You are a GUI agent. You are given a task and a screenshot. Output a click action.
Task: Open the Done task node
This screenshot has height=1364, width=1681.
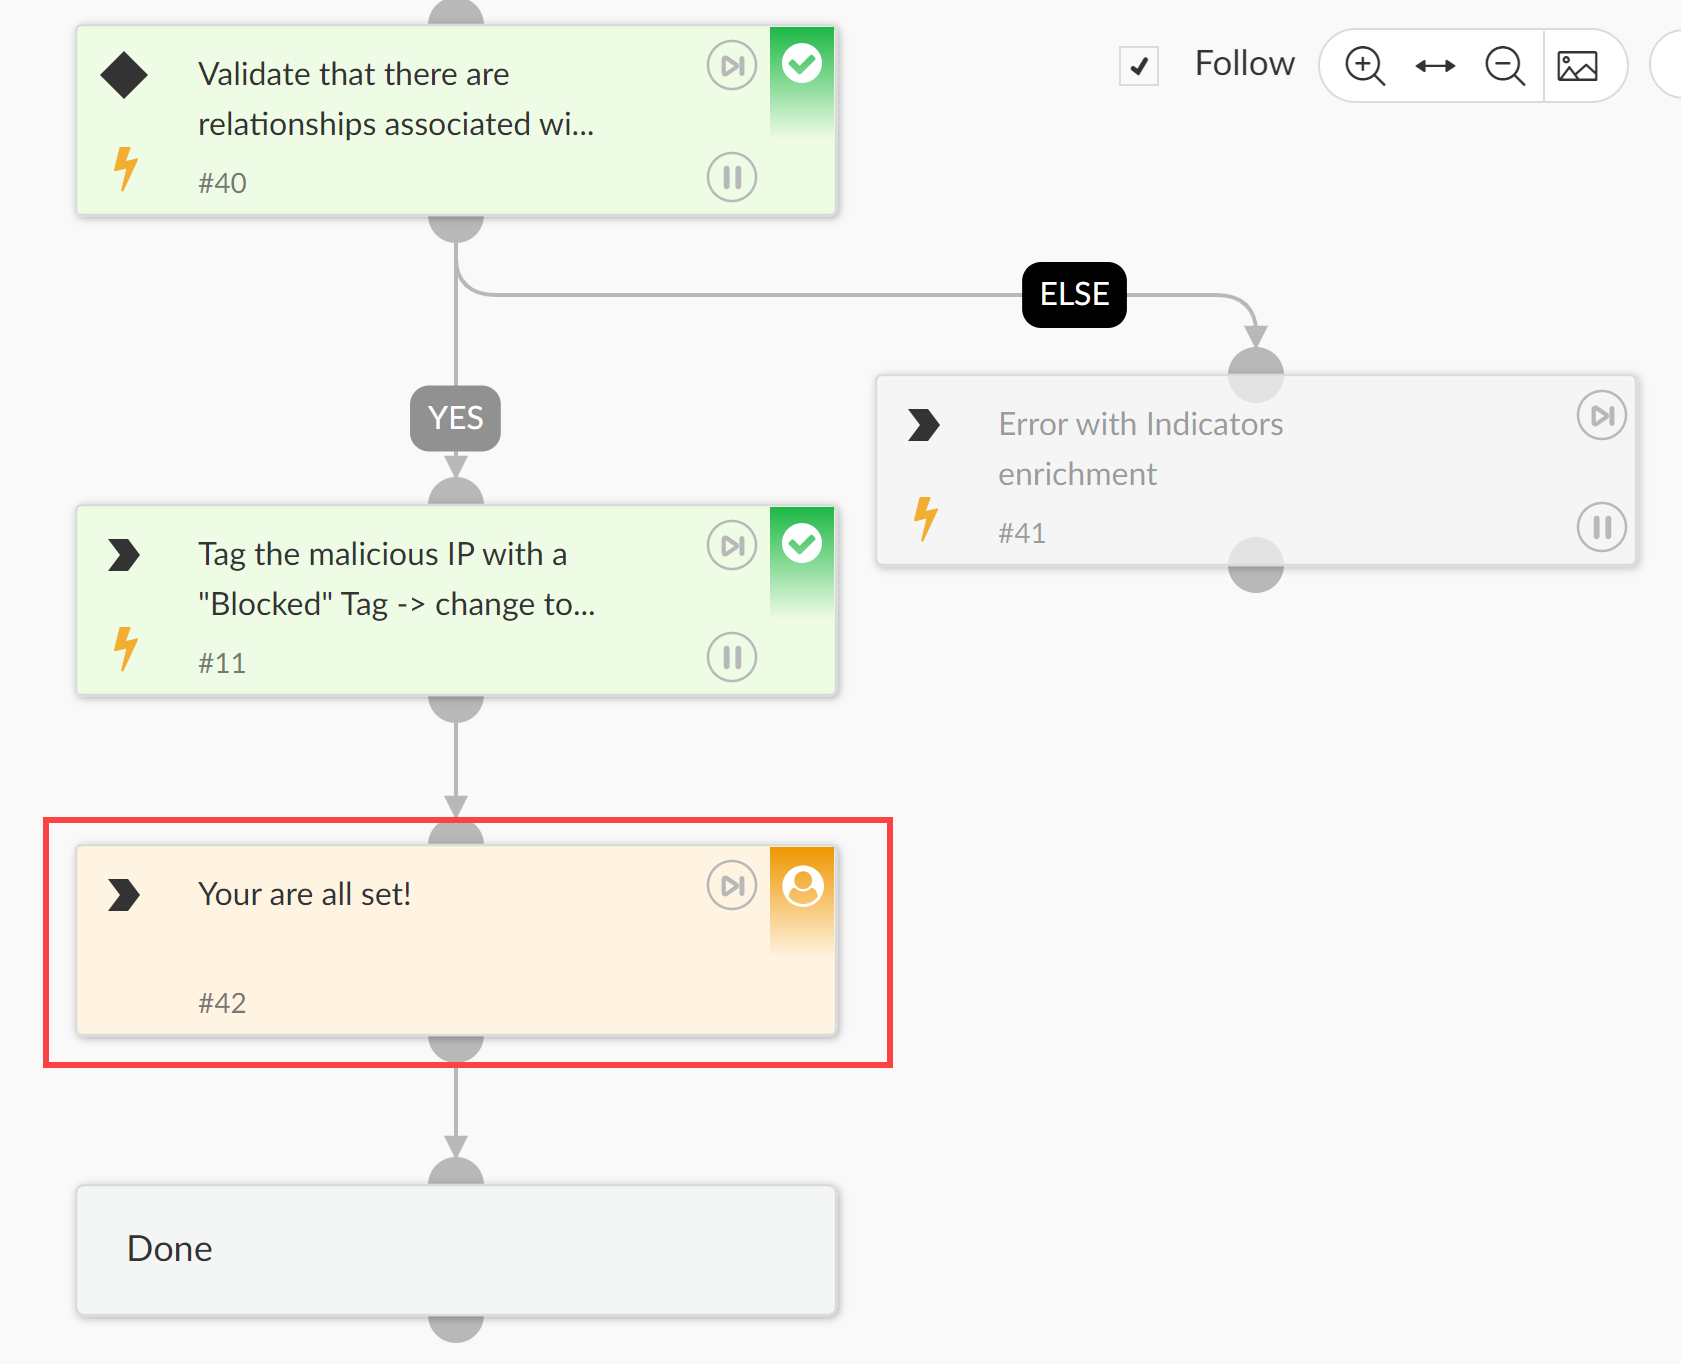[456, 1250]
